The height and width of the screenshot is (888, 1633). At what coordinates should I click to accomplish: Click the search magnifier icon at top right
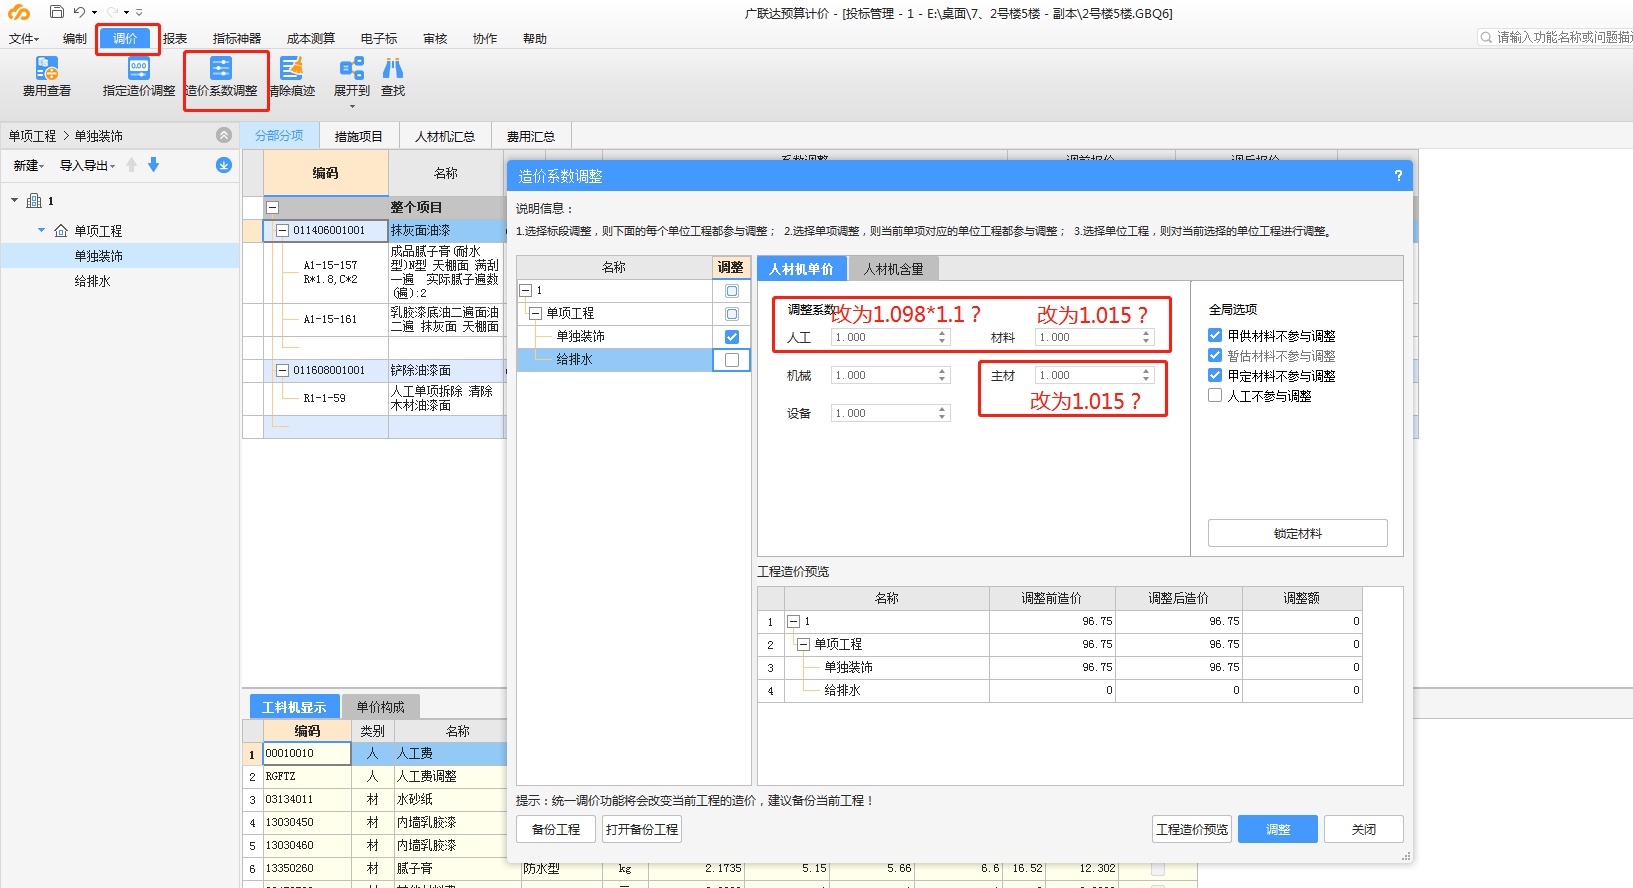click(x=1486, y=37)
